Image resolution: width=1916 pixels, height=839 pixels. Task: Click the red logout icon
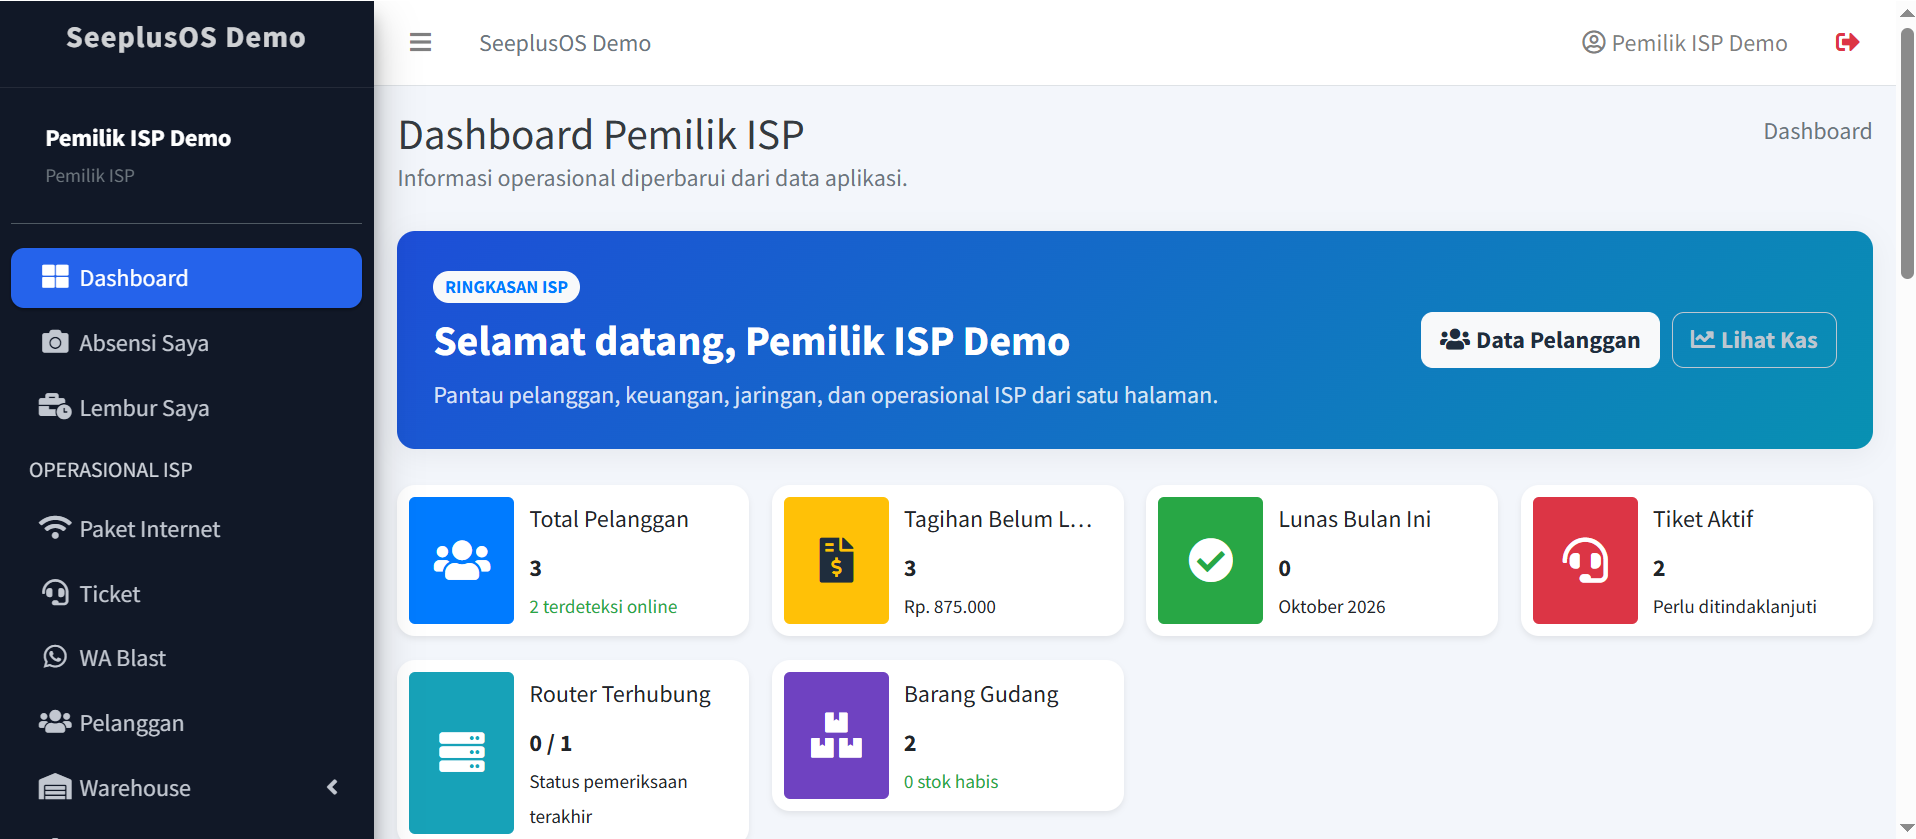click(x=1847, y=42)
